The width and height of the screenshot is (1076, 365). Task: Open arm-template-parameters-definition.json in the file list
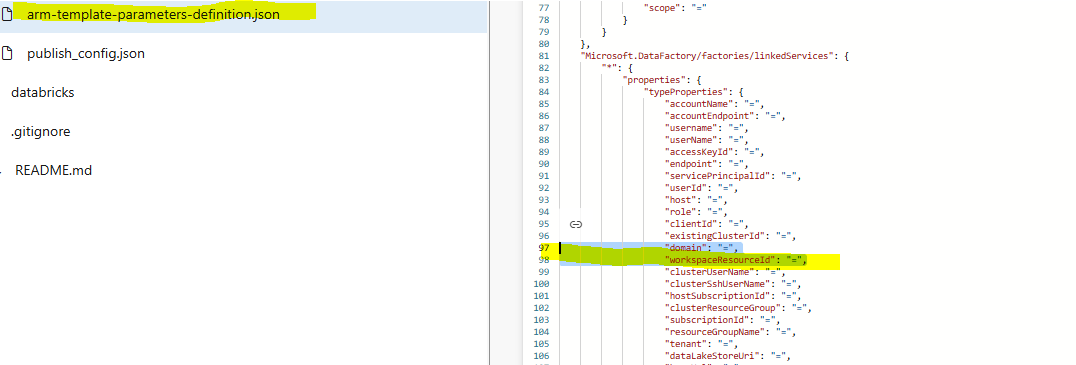click(x=153, y=14)
